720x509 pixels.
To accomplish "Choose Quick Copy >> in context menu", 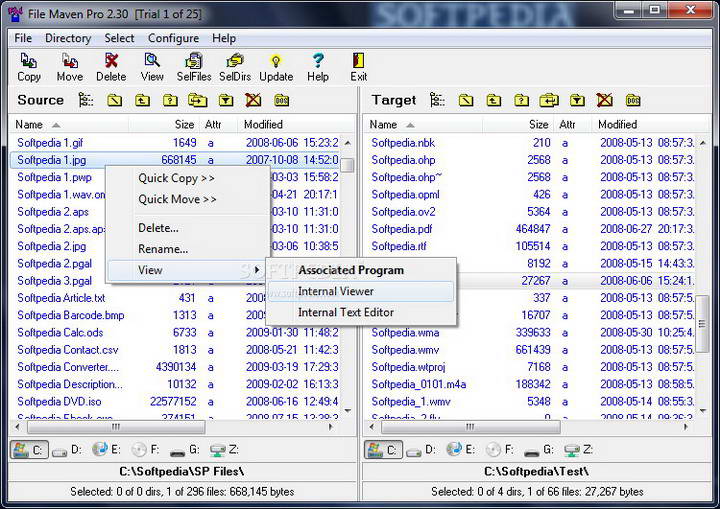I will coord(187,178).
